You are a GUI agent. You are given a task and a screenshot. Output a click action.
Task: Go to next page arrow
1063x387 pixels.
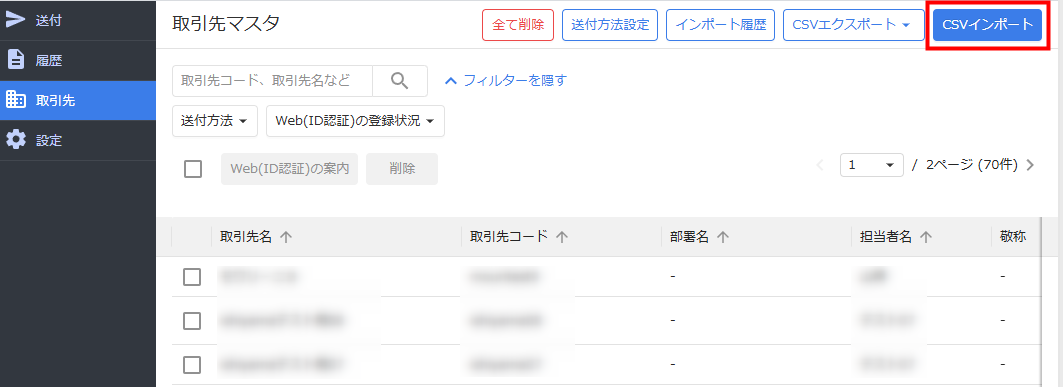tap(1030, 165)
